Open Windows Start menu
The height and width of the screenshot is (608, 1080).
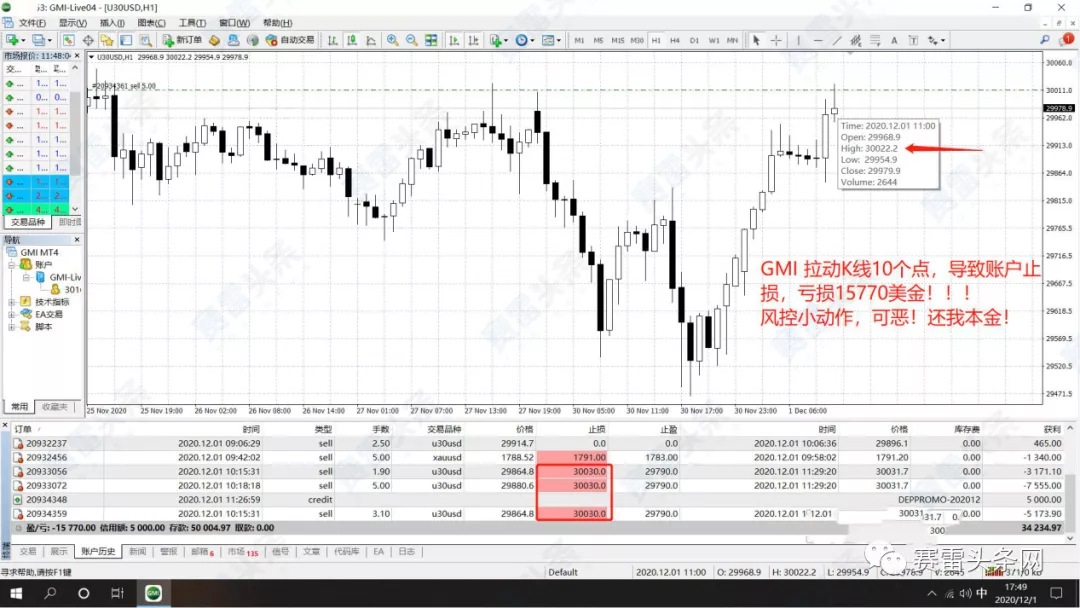pyautogui.click(x=16, y=593)
